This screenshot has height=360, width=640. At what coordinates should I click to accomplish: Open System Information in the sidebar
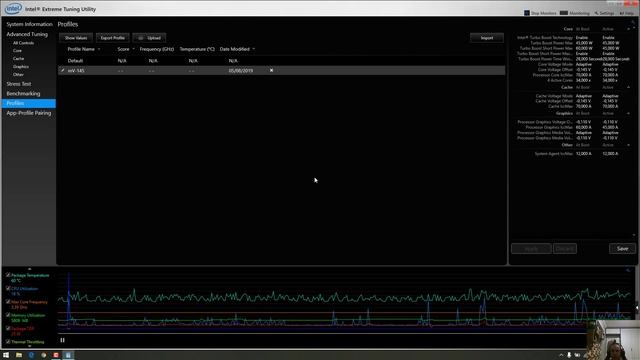29,24
